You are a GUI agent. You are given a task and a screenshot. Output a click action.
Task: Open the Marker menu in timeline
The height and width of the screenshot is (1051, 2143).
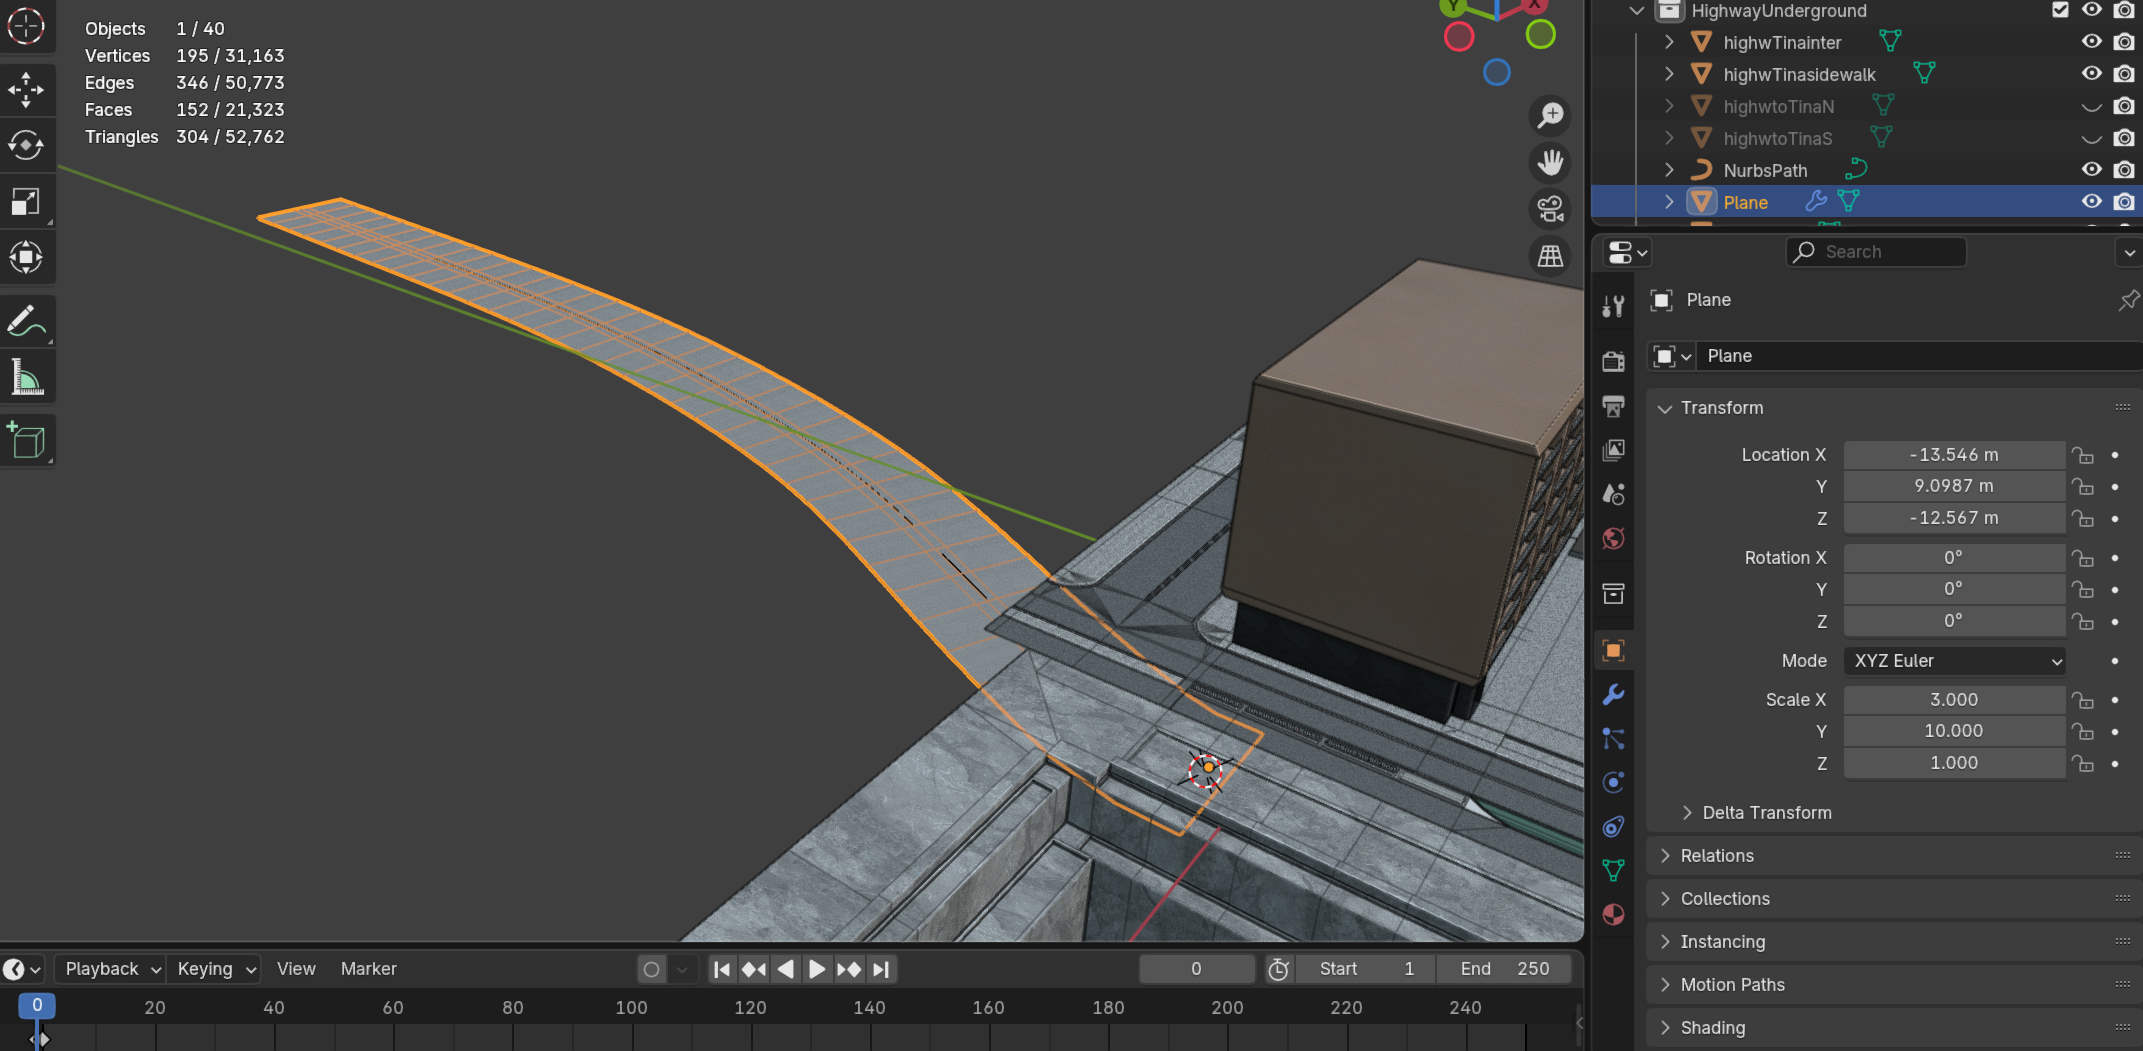coord(368,969)
